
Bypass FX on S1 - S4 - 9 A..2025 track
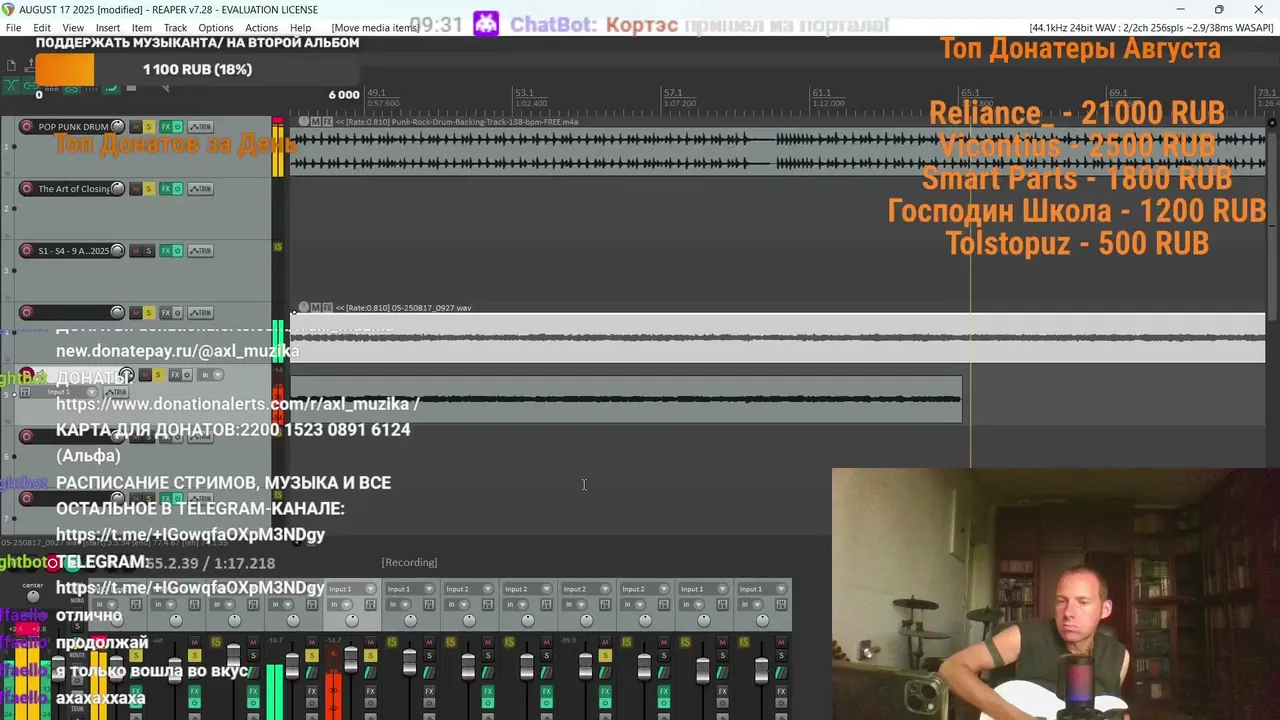click(178, 251)
